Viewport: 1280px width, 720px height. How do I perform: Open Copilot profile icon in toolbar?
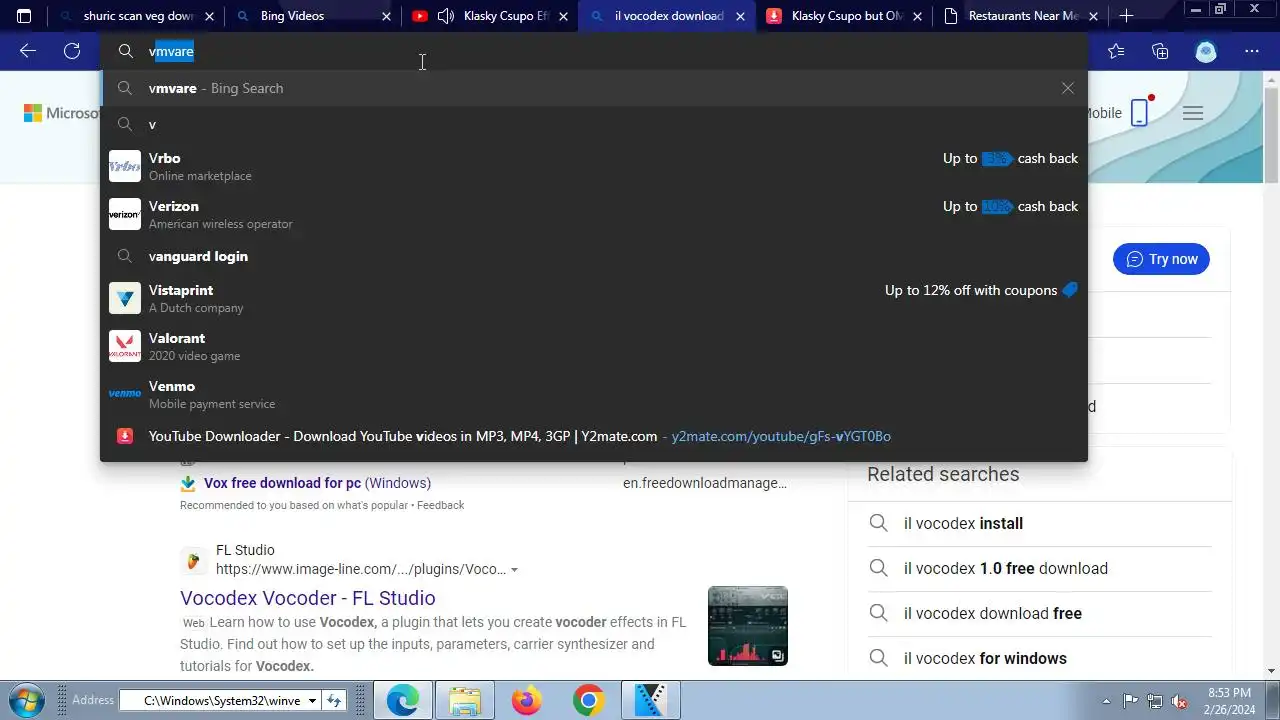tap(1206, 52)
